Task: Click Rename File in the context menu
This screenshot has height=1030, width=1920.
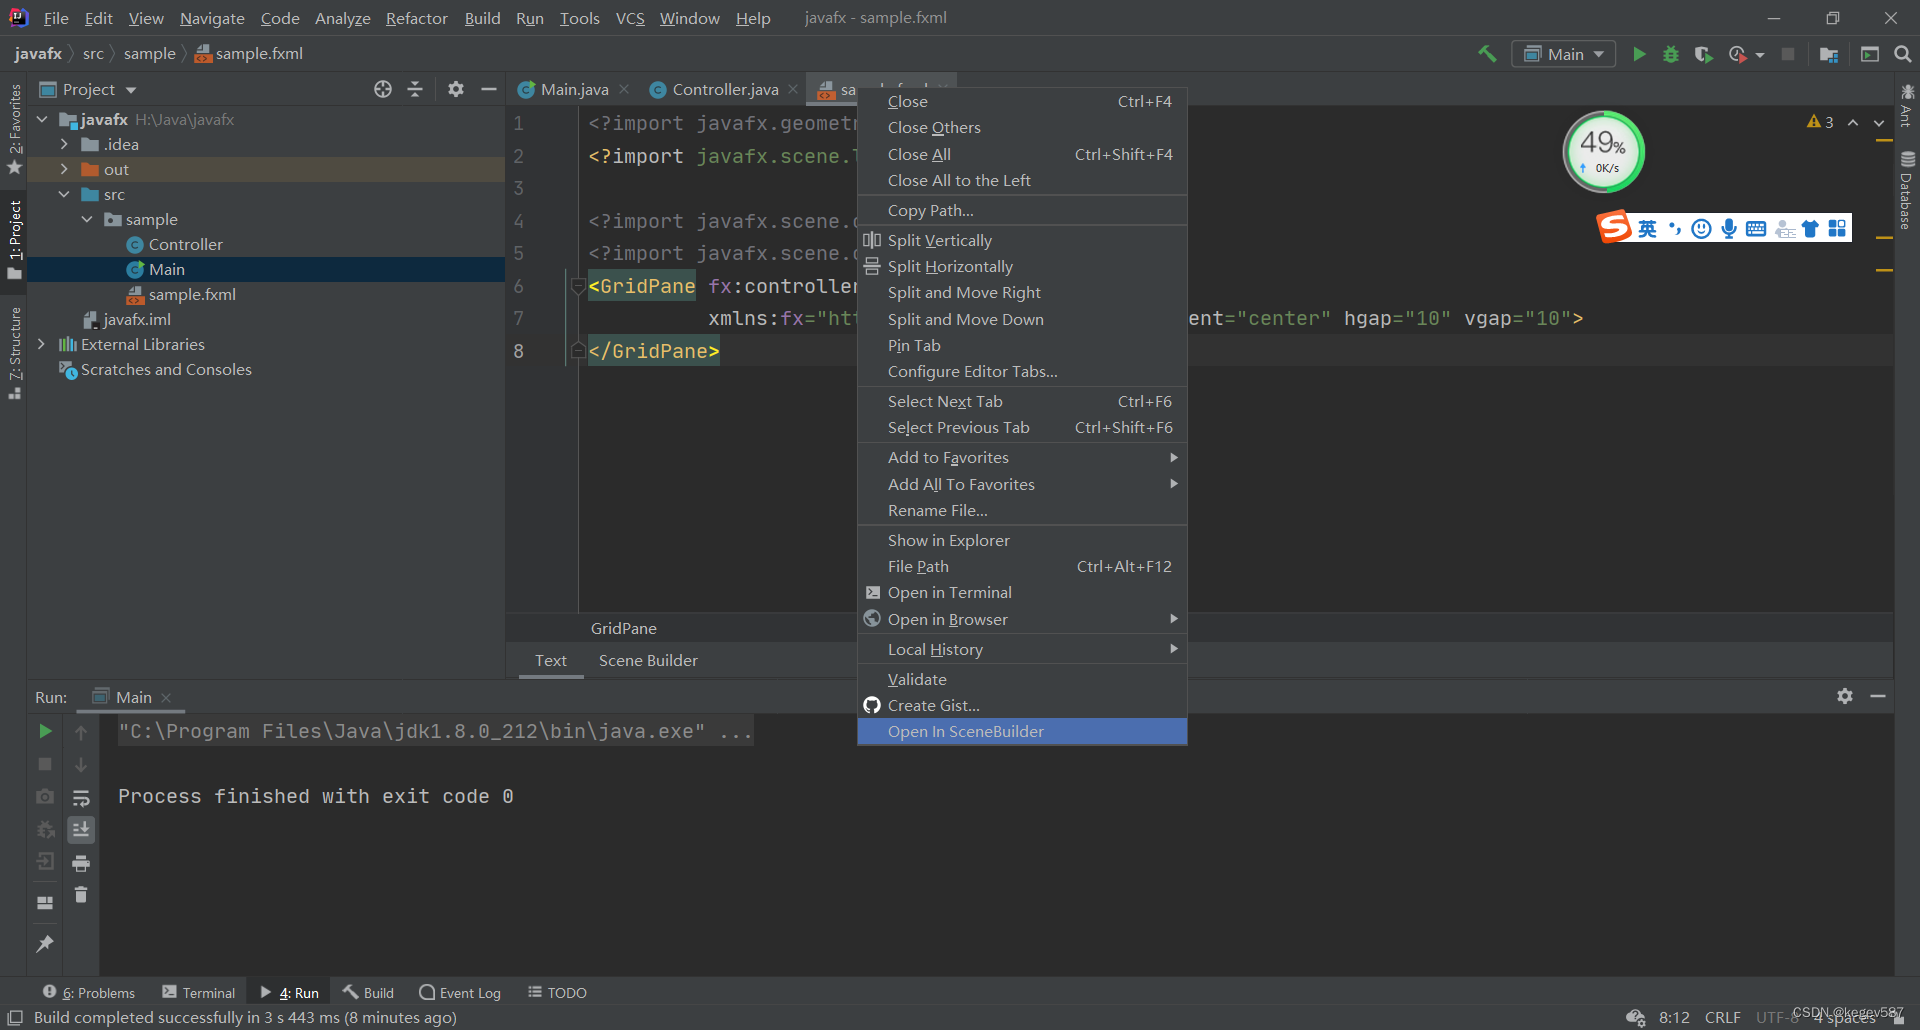Action: (937, 510)
